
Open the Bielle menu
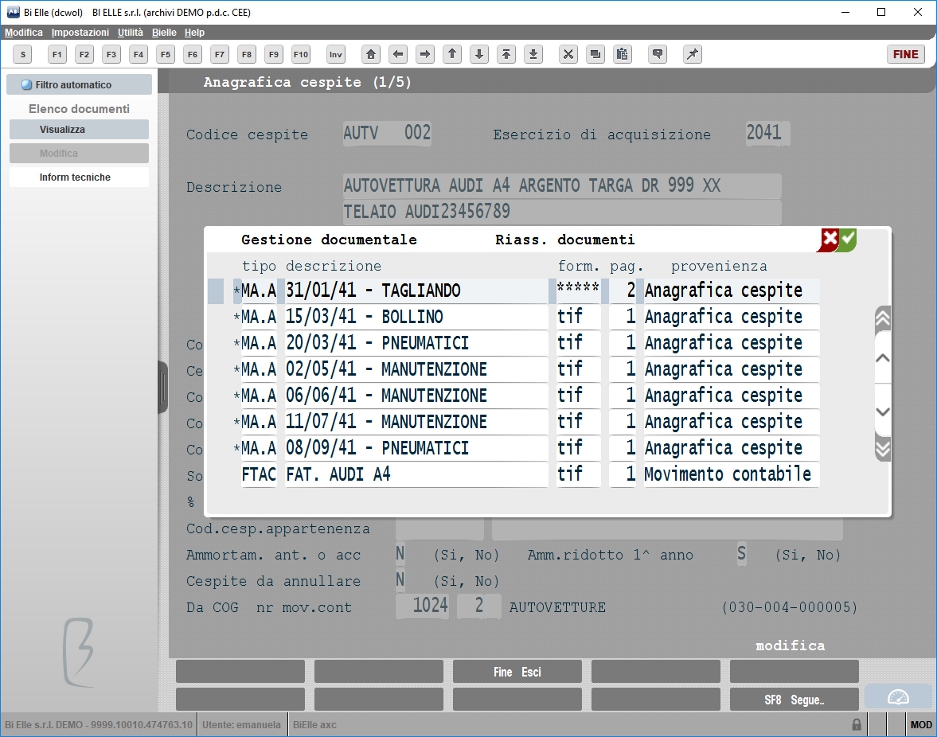pyautogui.click(x=164, y=32)
